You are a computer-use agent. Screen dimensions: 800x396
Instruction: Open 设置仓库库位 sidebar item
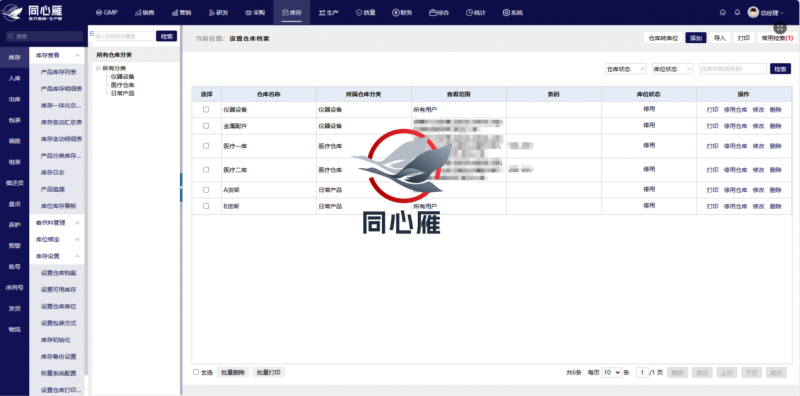pyautogui.click(x=59, y=306)
